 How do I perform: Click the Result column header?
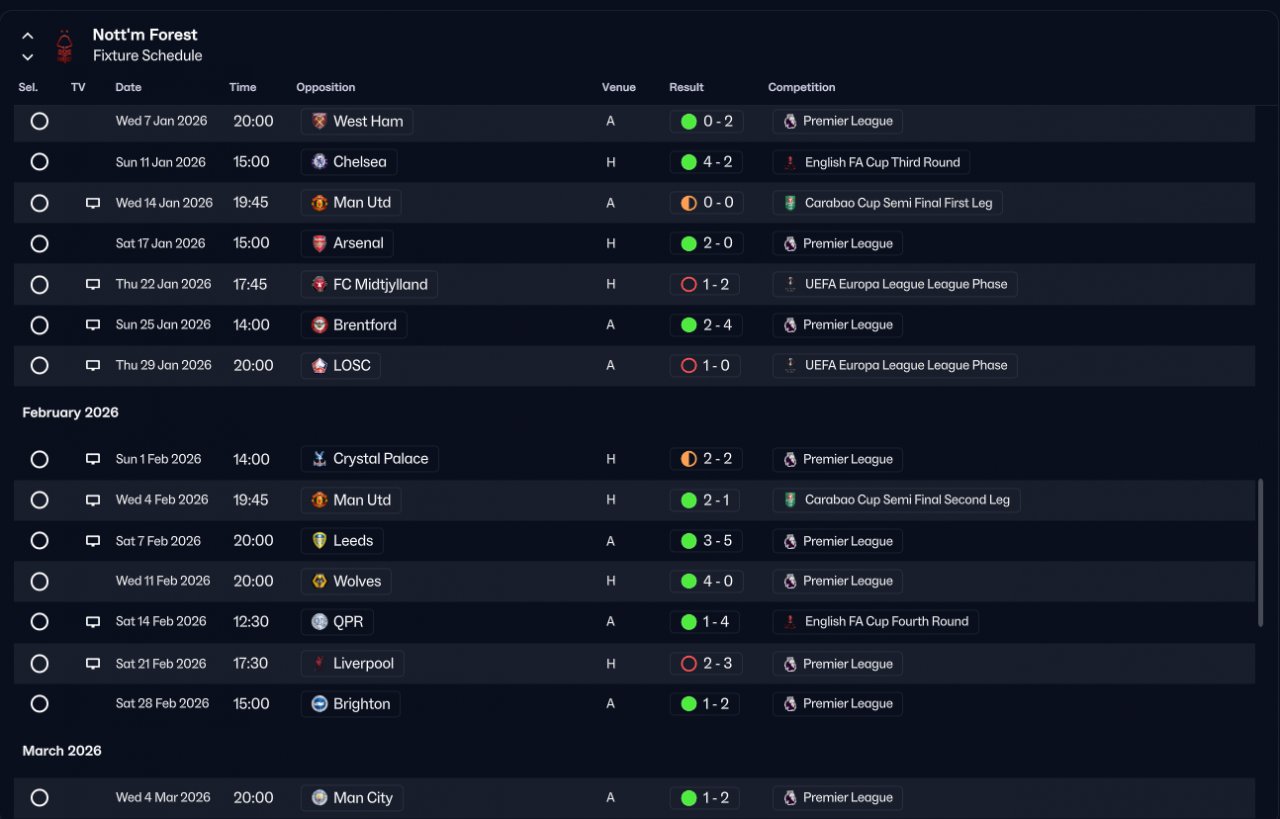point(686,88)
